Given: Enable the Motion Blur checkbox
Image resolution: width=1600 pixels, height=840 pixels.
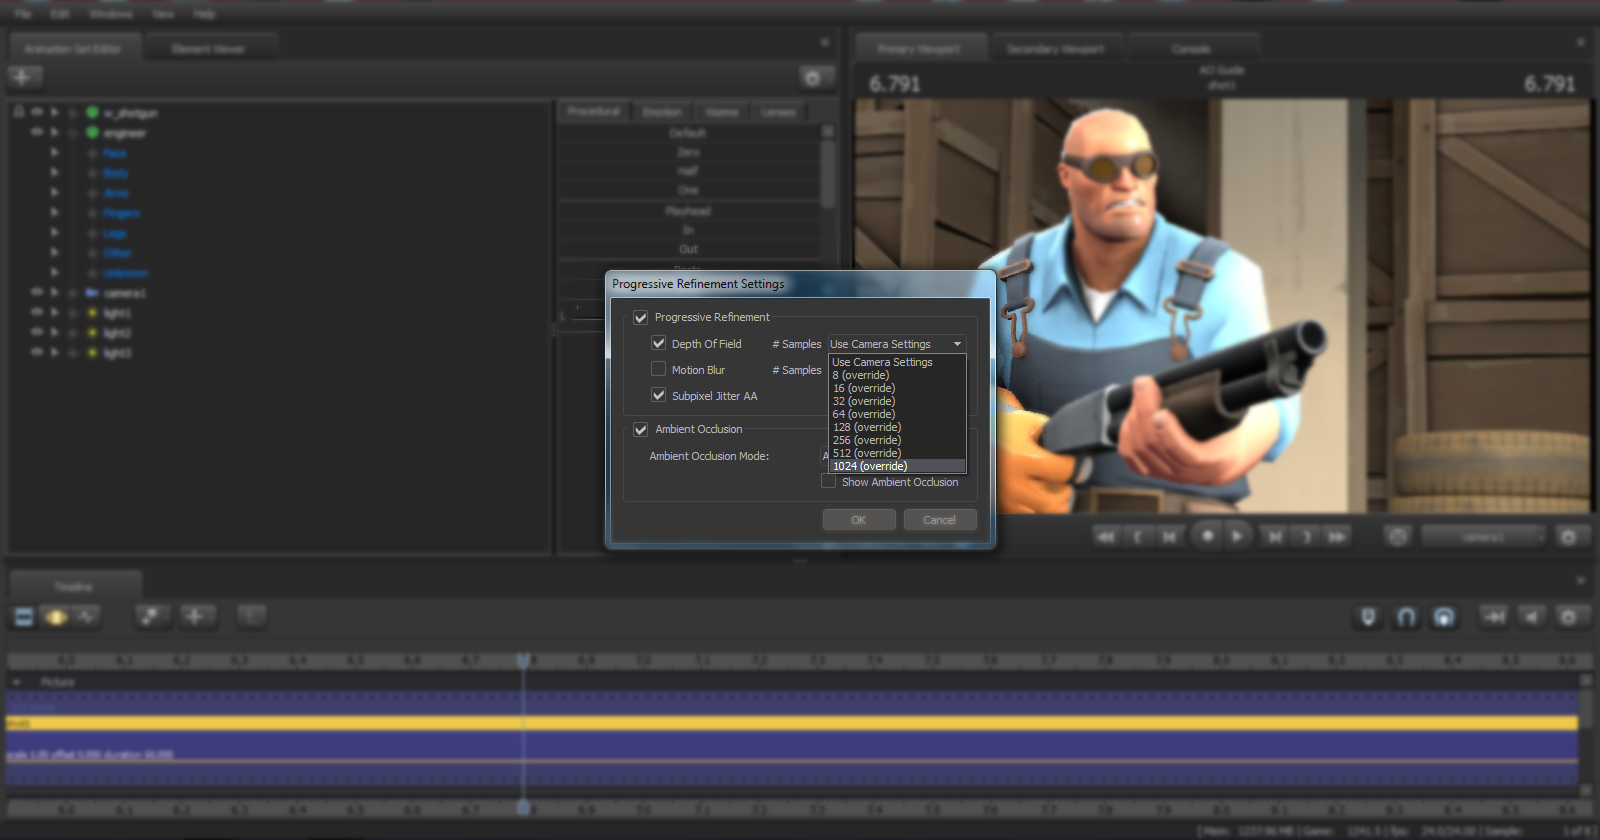Looking at the screenshot, I should (658, 369).
